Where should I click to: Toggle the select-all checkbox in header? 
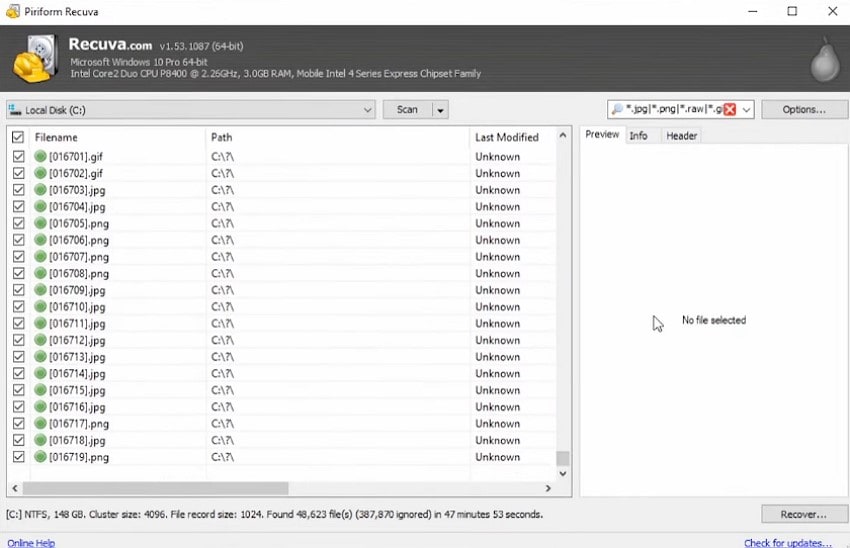[x=18, y=137]
